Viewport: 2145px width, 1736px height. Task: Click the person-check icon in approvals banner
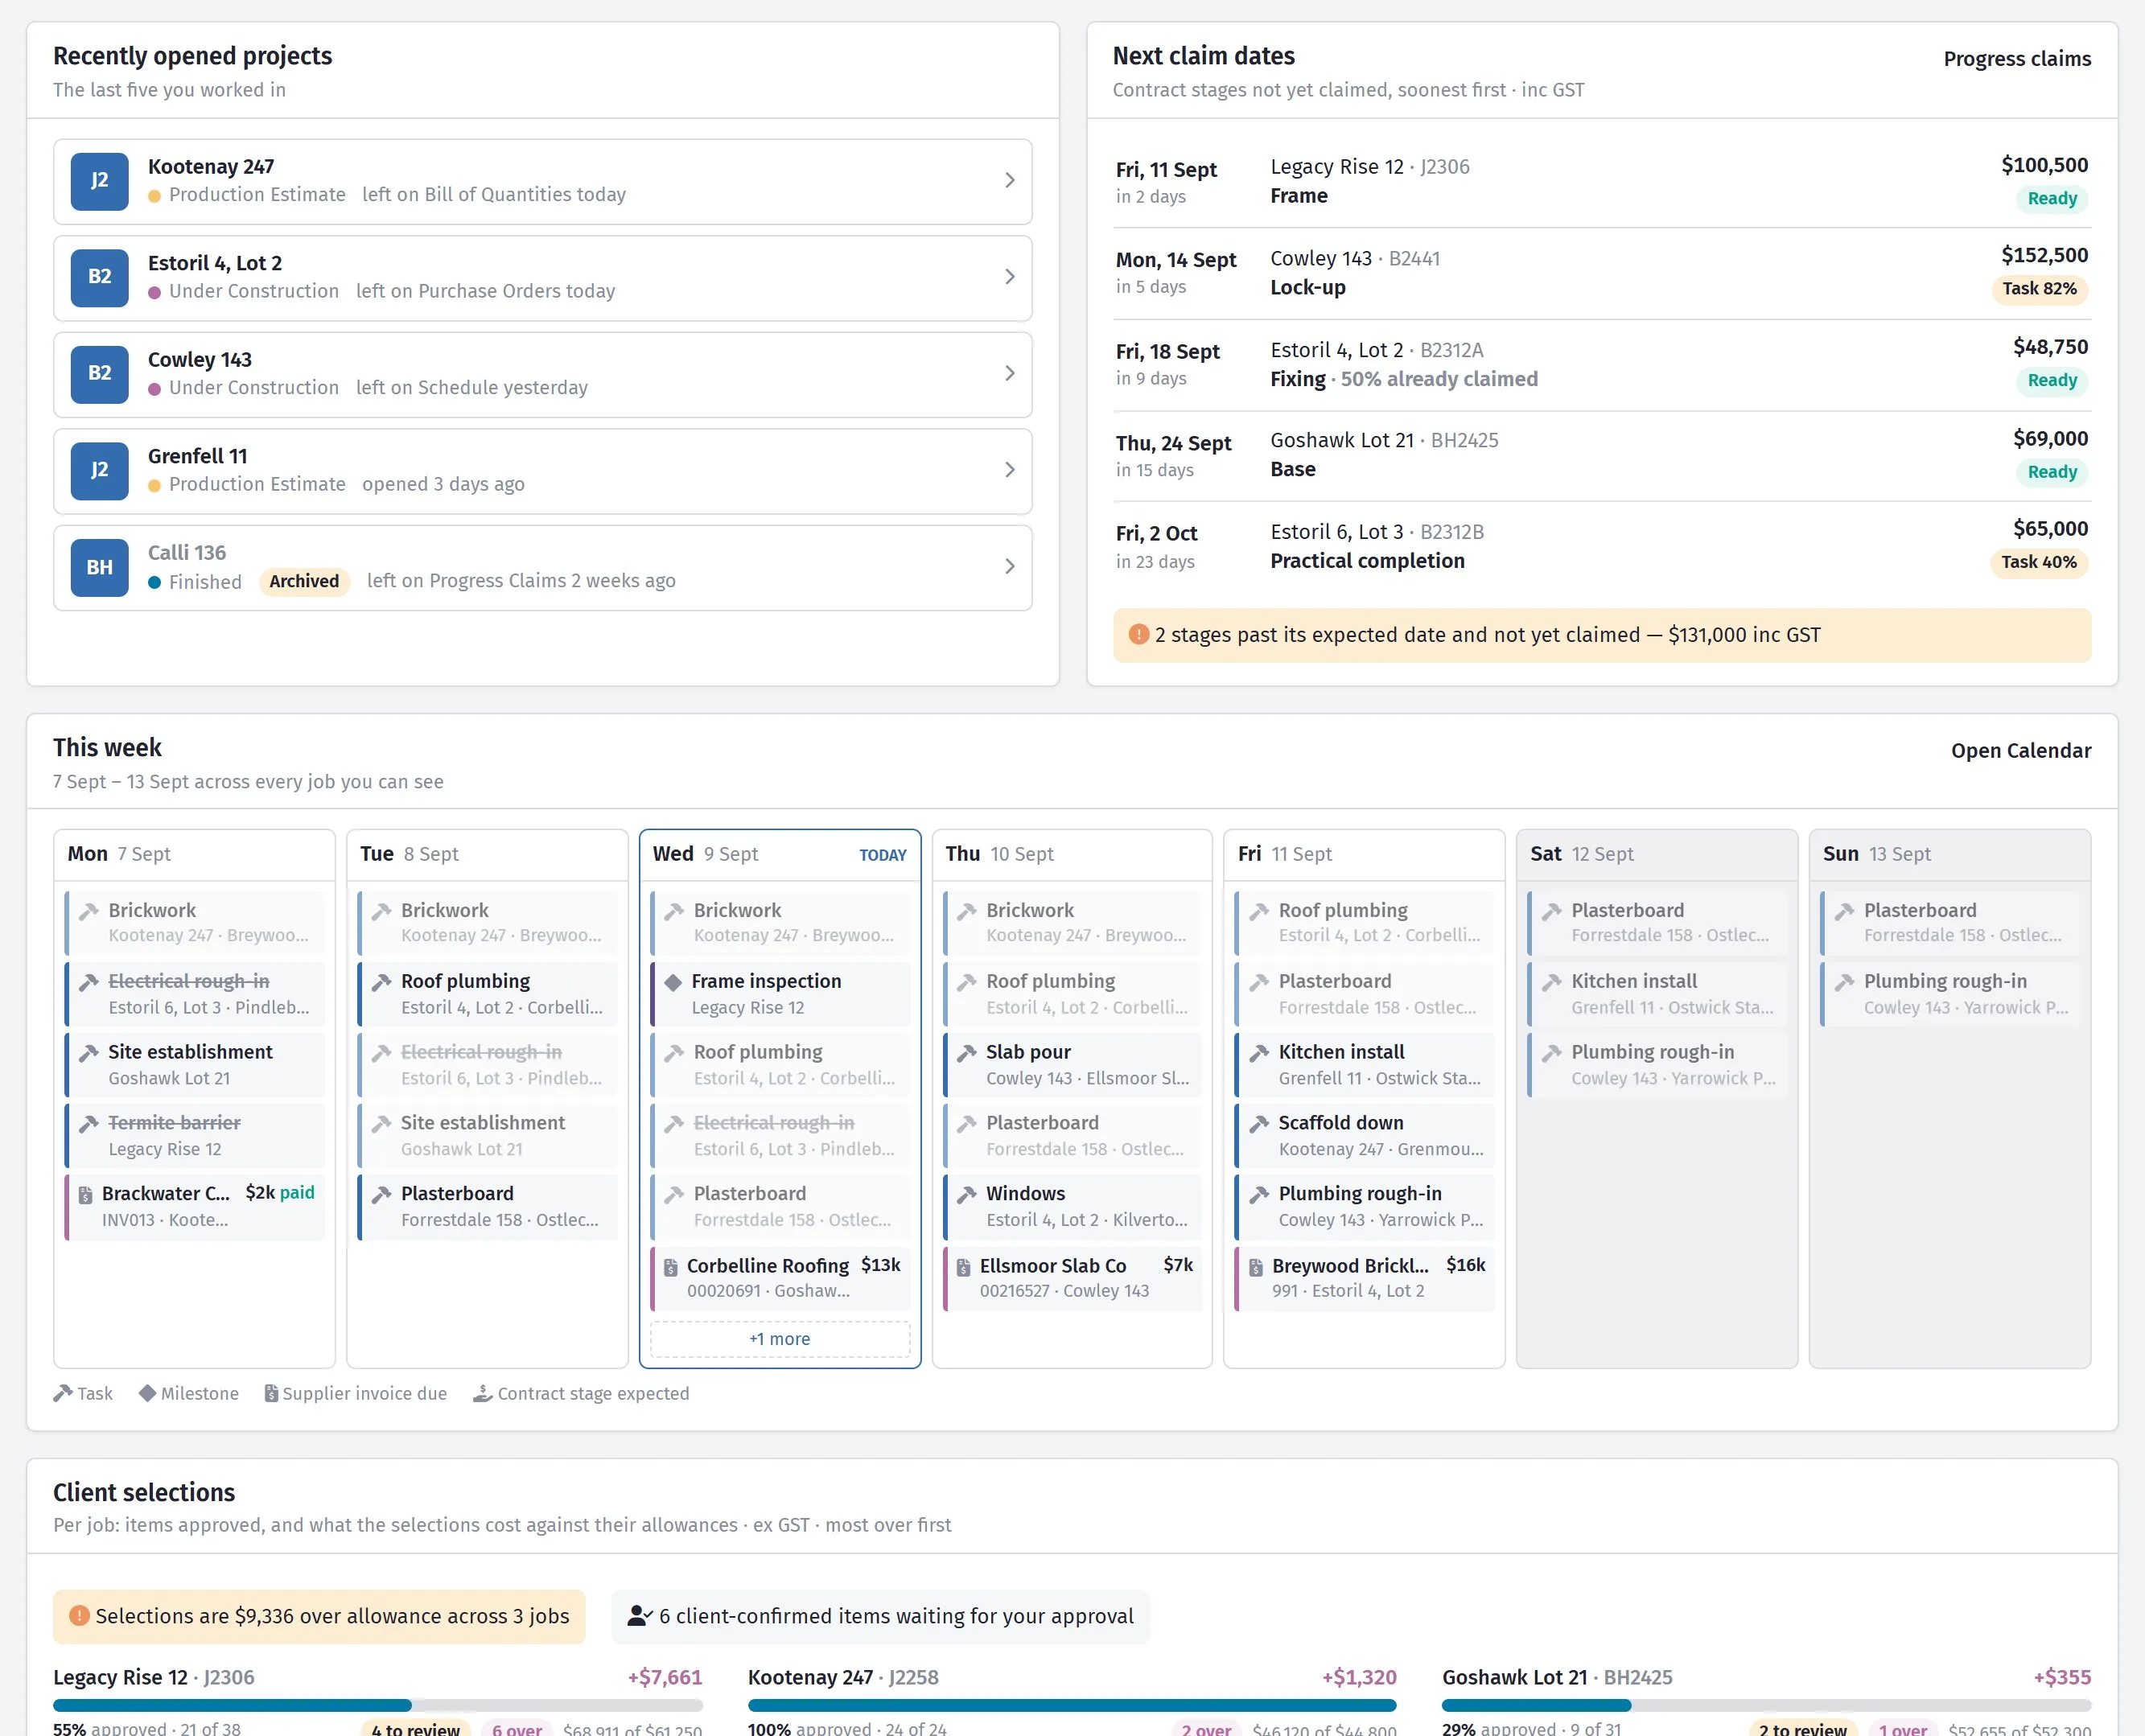(640, 1615)
